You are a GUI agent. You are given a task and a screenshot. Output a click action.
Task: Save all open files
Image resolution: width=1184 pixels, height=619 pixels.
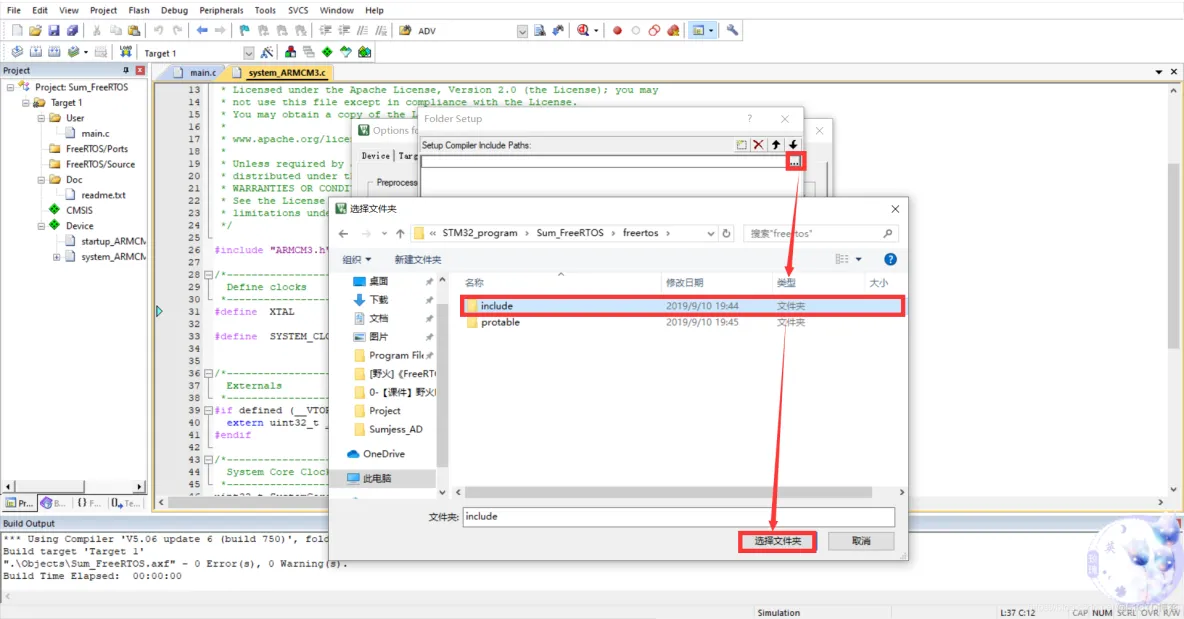point(72,31)
